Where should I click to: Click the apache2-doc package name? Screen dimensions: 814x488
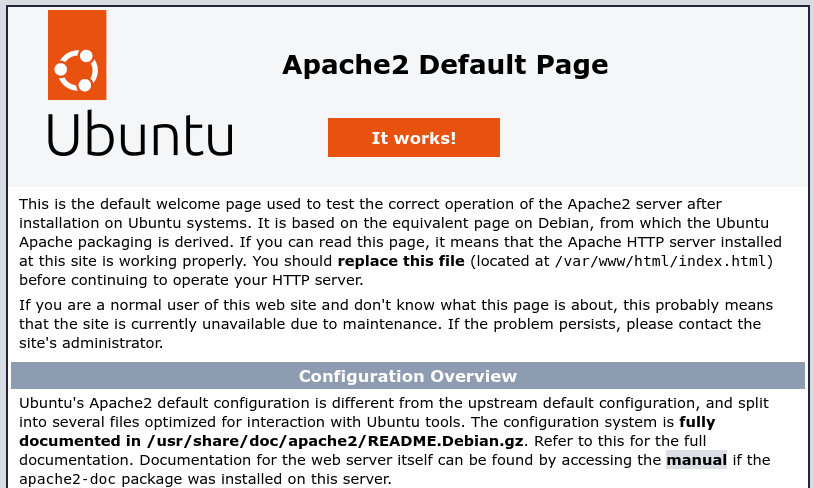point(67,479)
